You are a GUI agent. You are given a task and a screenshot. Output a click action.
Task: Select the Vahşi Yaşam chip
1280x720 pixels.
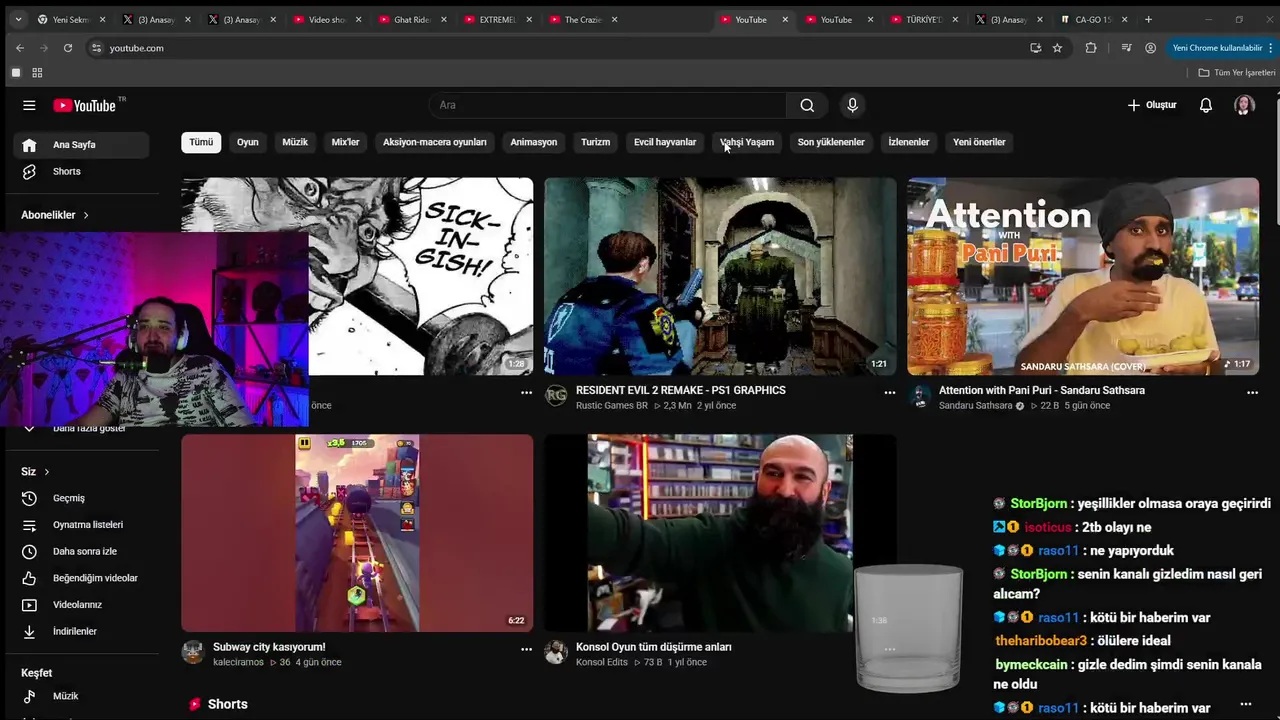pos(747,142)
